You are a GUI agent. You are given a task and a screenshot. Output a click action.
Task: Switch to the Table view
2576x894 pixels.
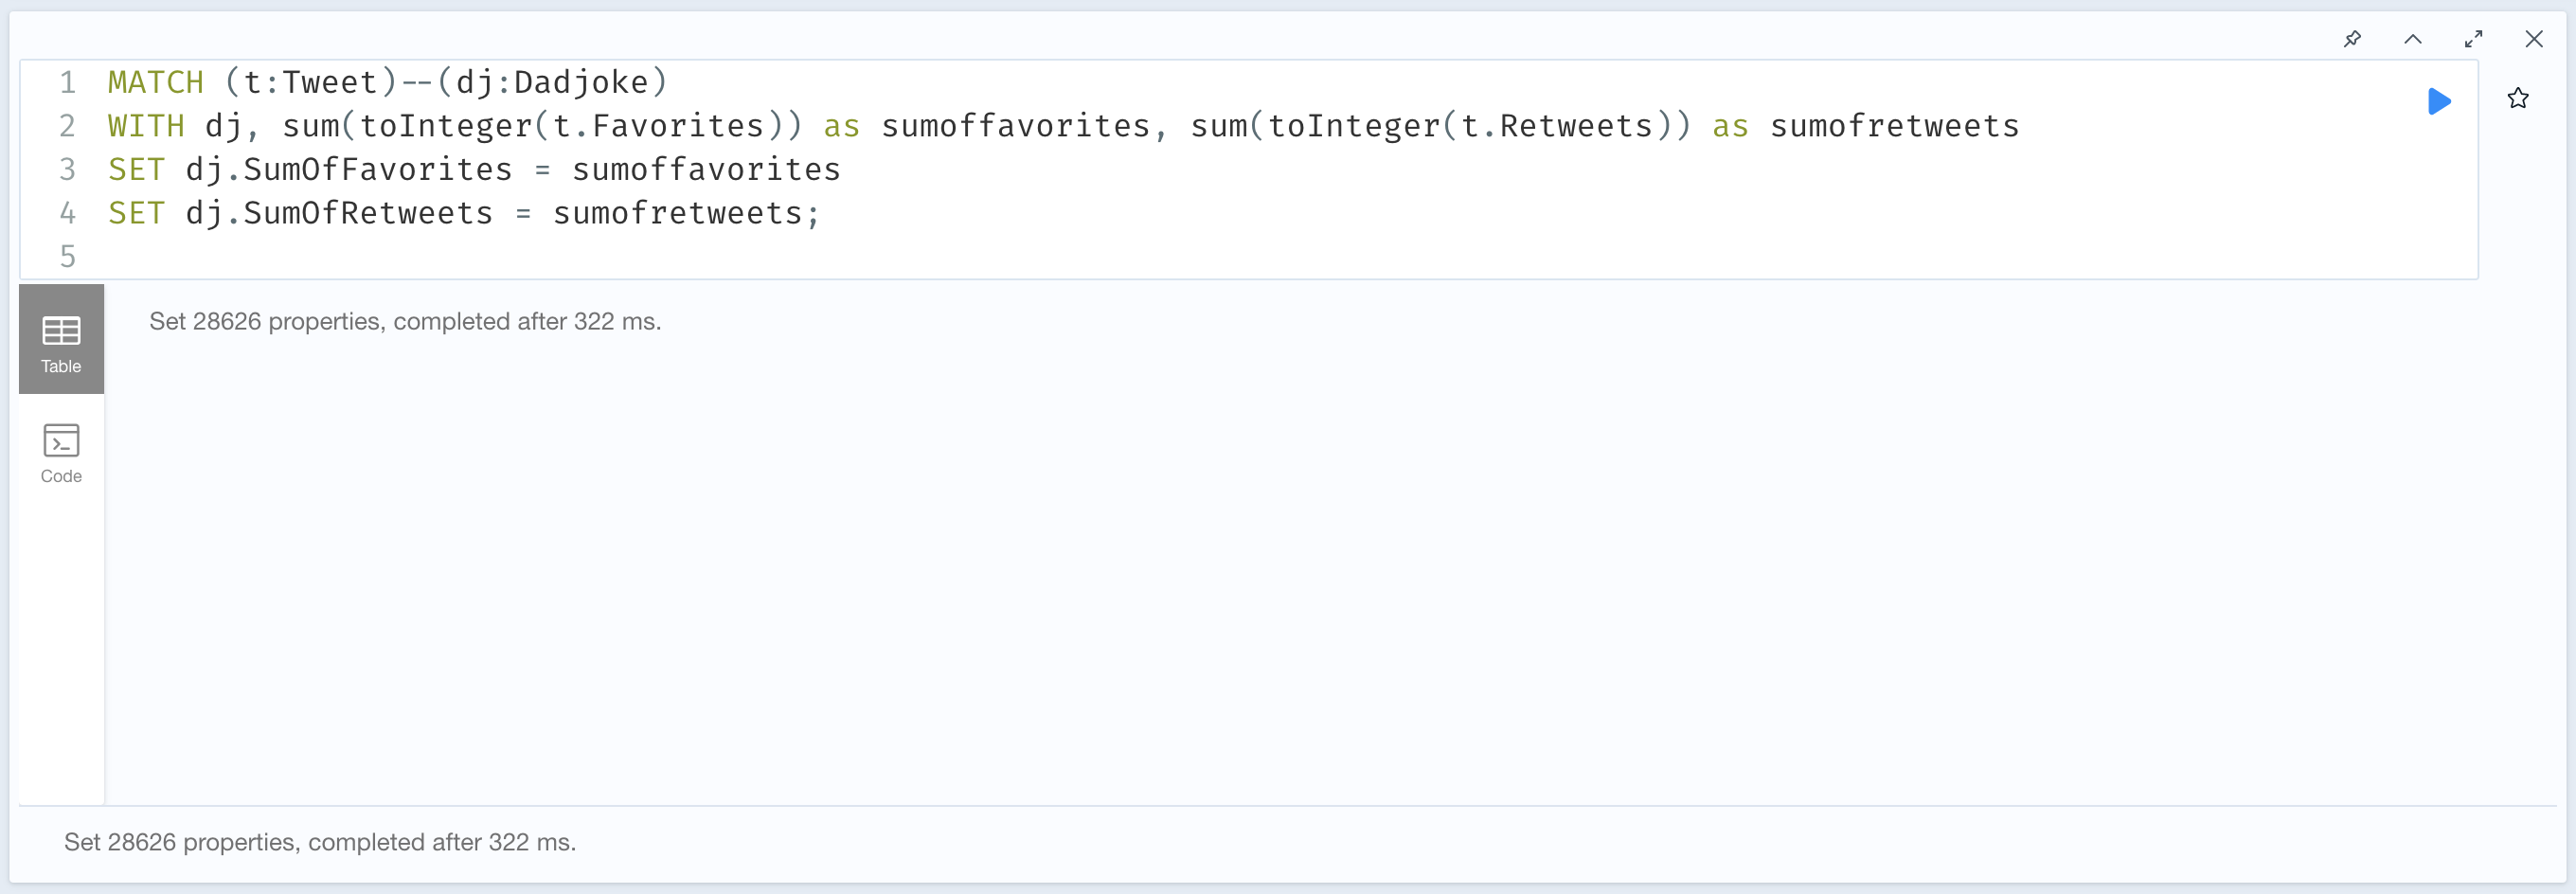(x=61, y=339)
